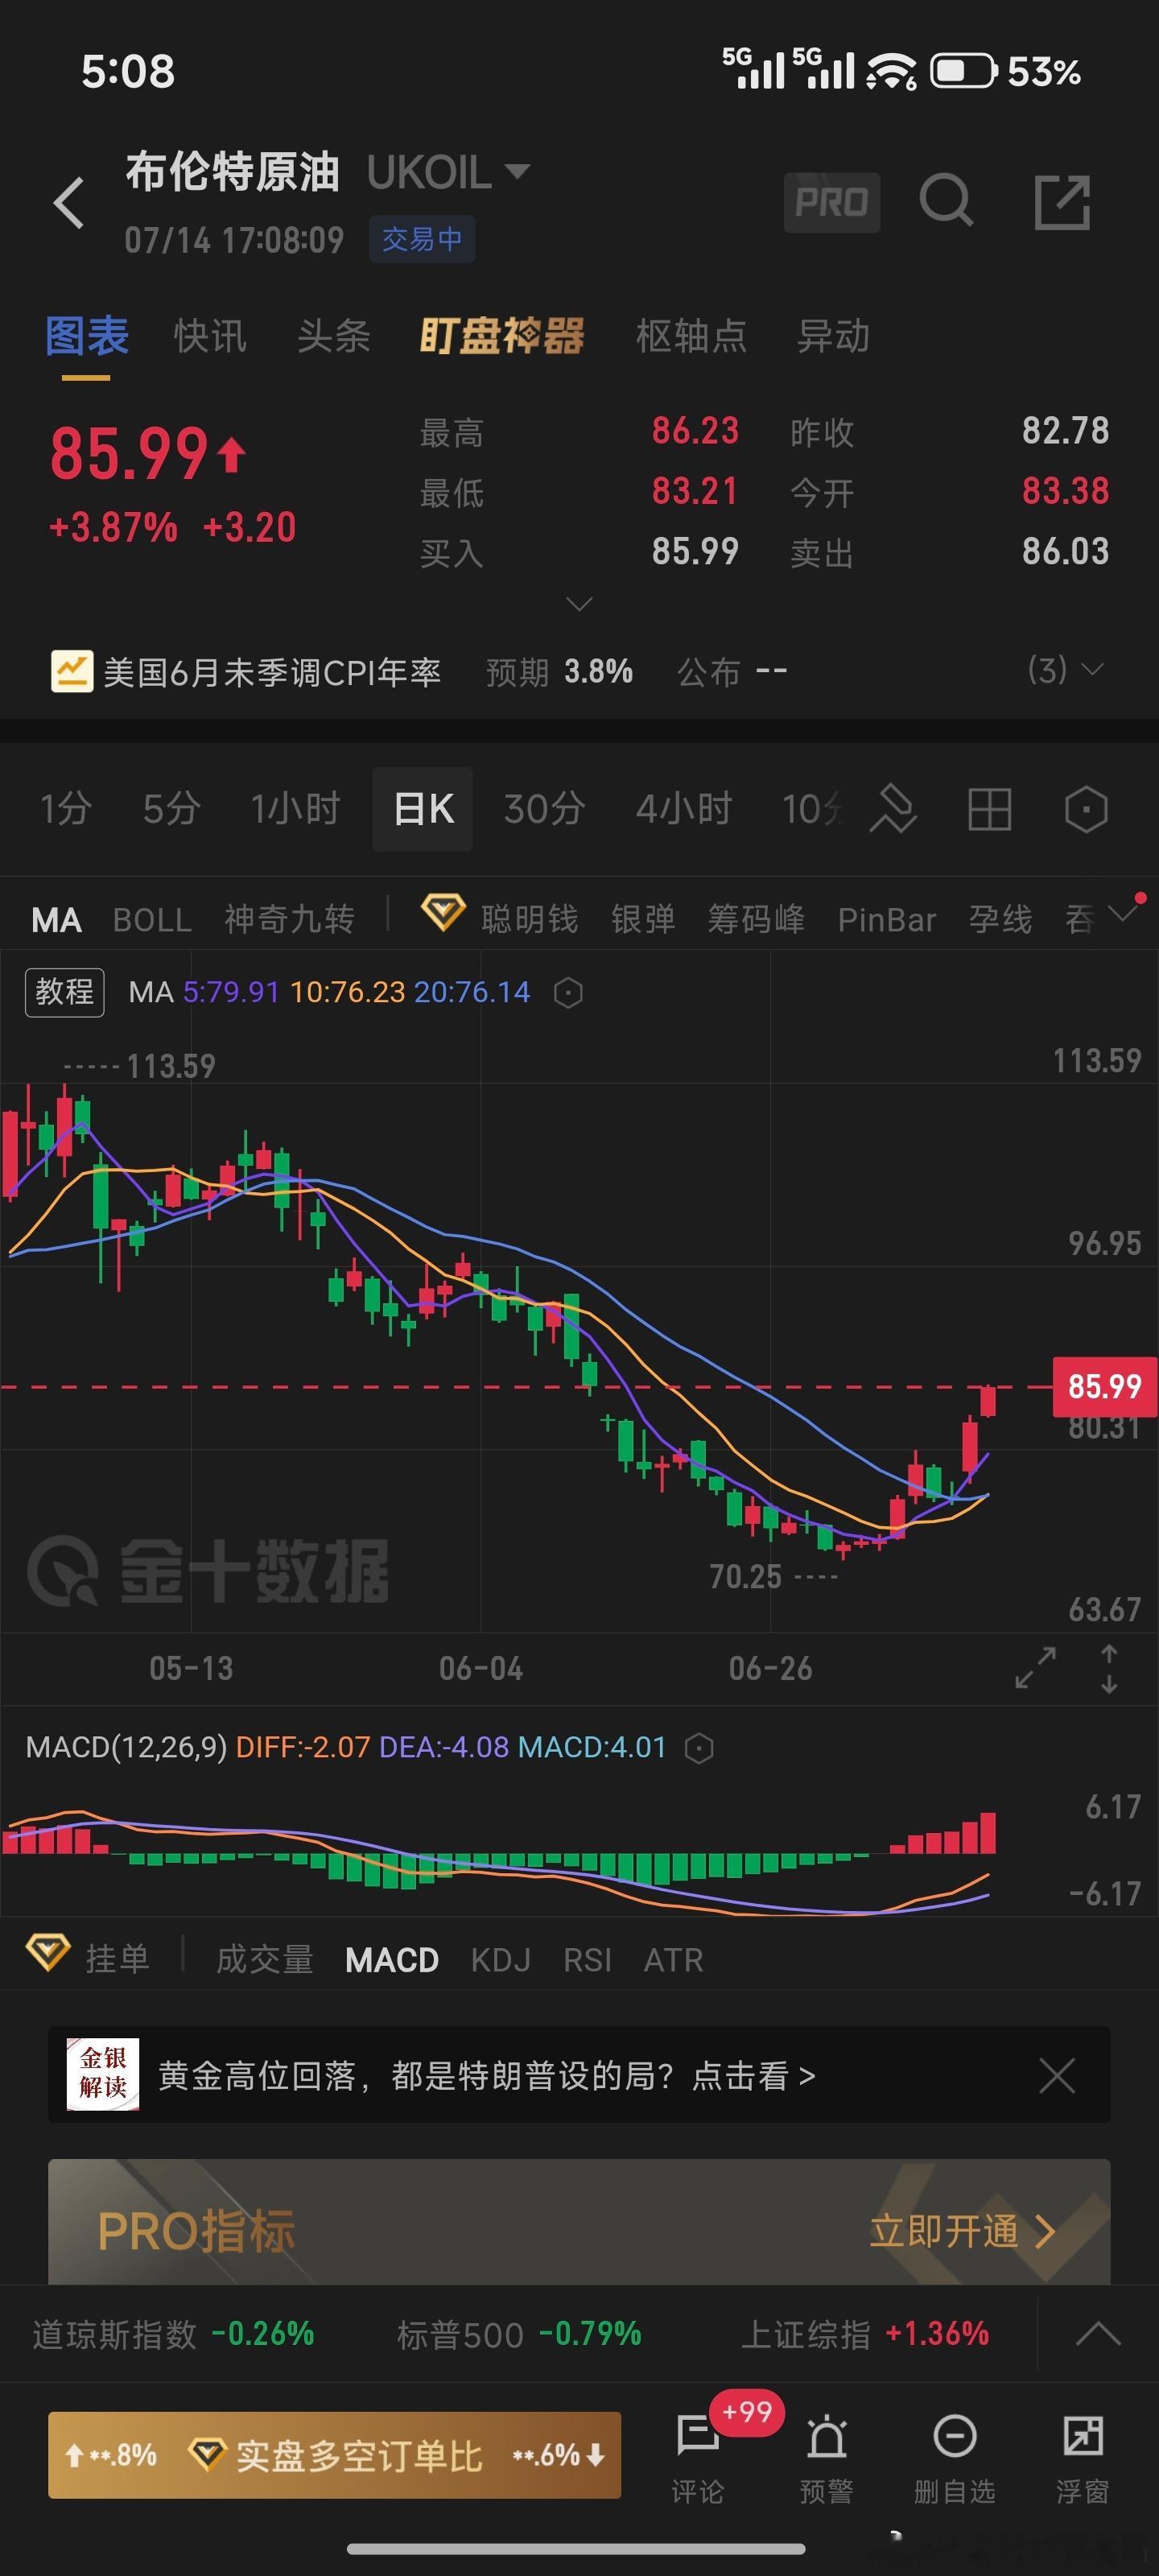Tap the 标普500 ticker

(x=519, y=2334)
